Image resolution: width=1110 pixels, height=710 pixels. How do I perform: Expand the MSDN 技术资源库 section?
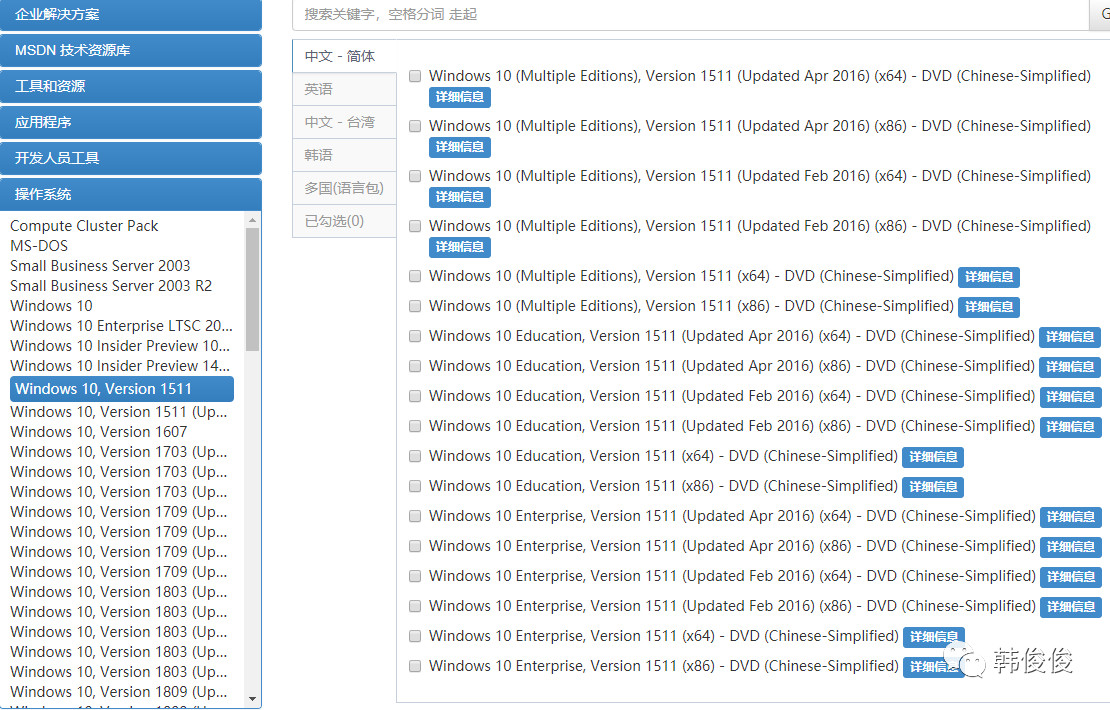(x=131, y=50)
